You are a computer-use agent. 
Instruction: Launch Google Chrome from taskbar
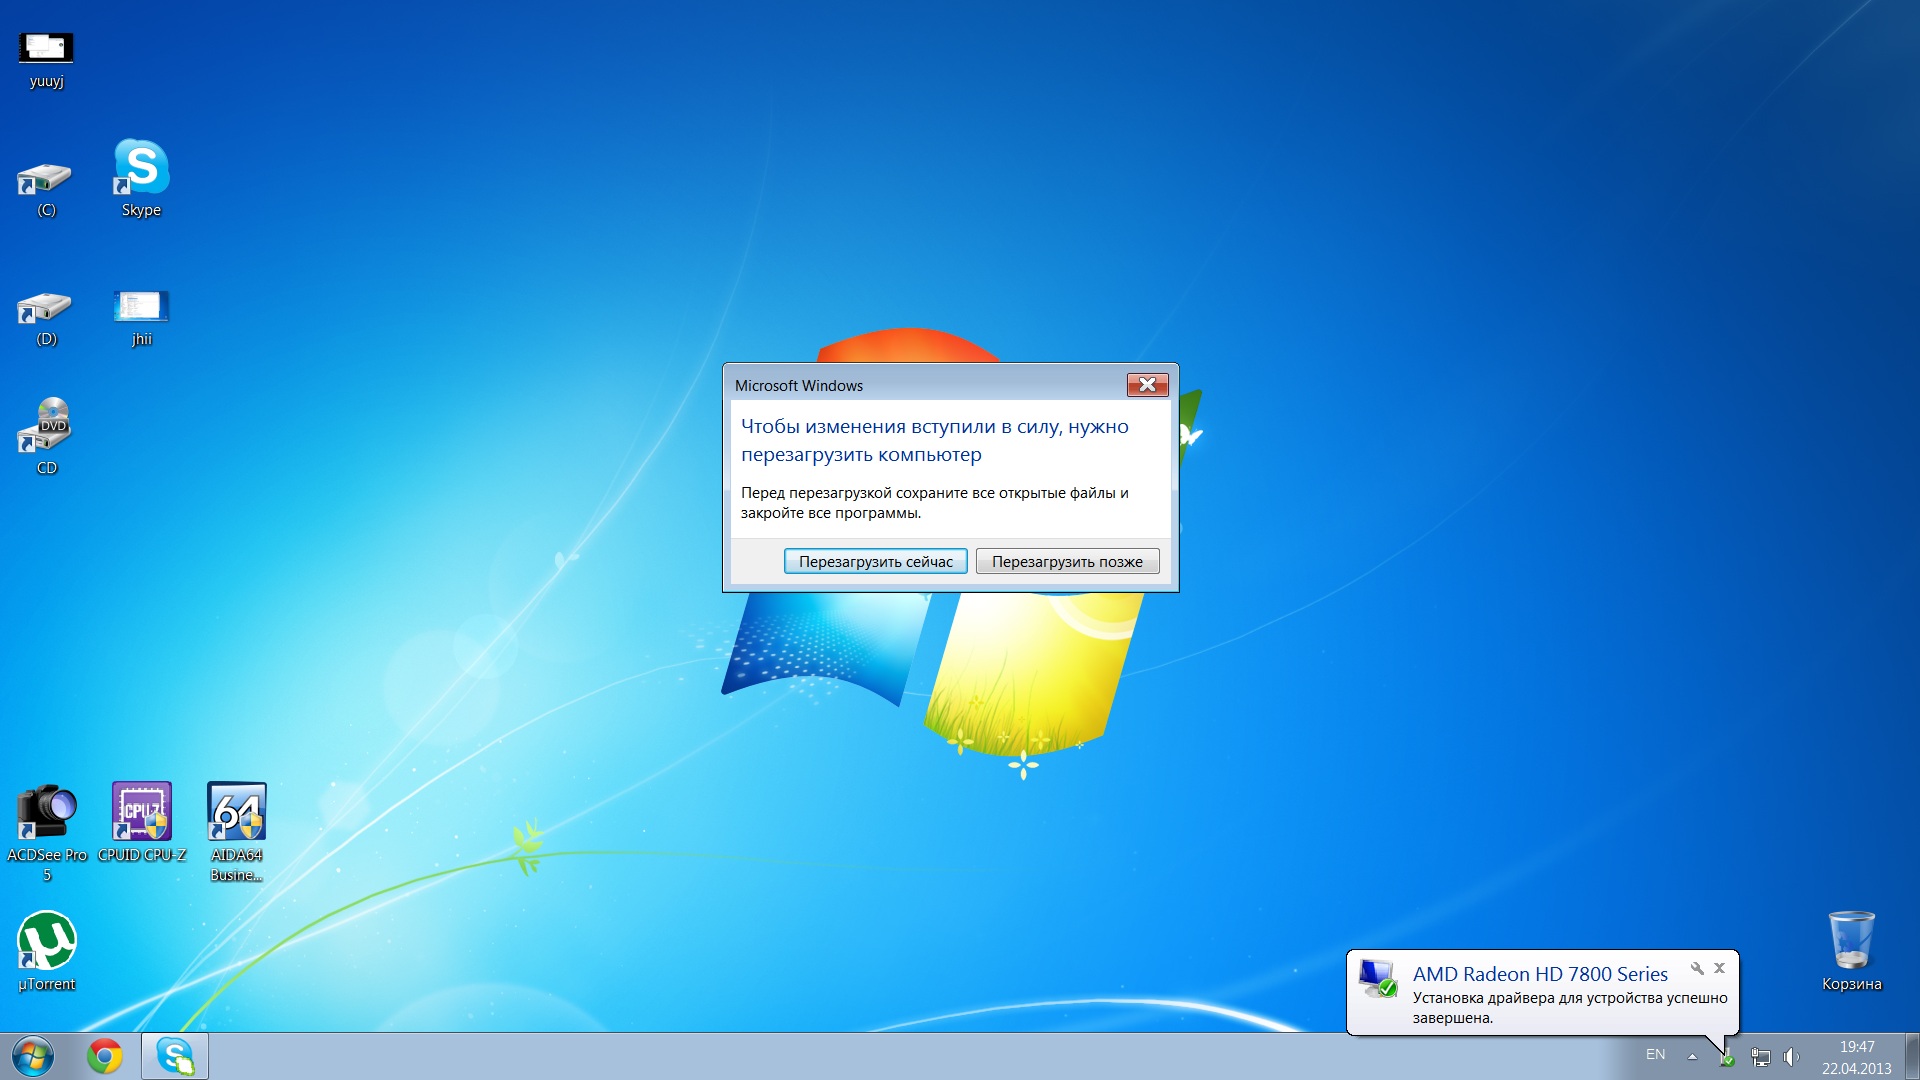click(x=105, y=1056)
